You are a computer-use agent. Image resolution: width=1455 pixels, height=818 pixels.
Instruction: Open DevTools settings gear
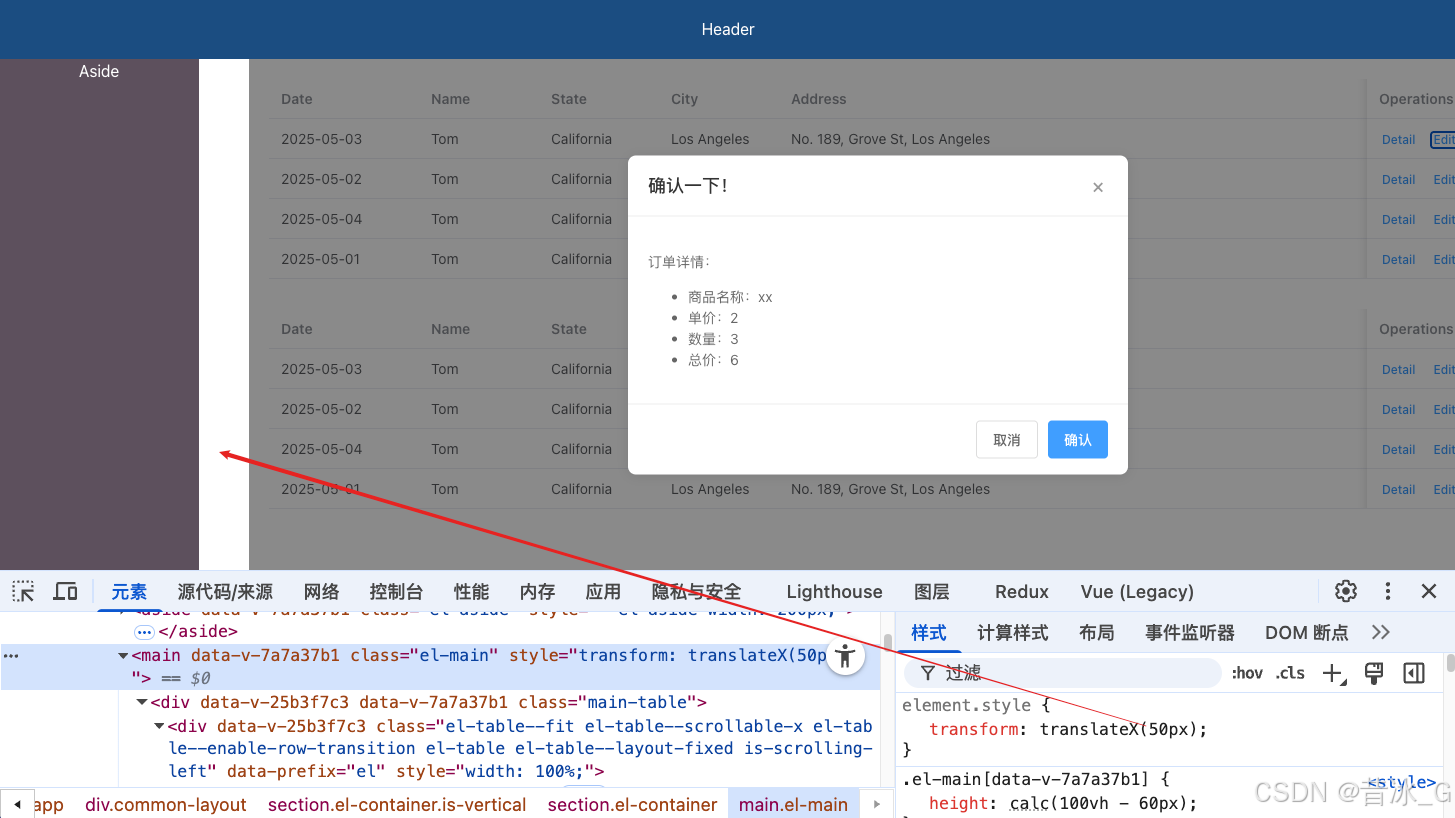point(1346,591)
